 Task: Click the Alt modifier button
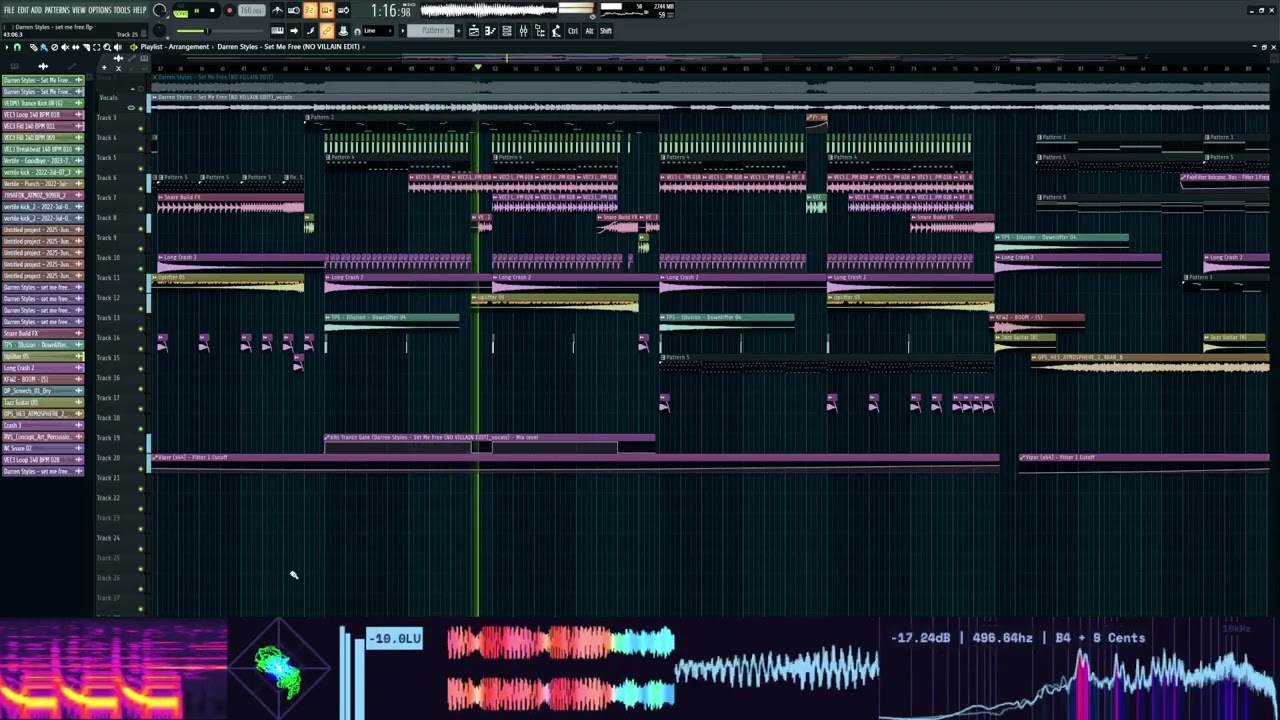(589, 31)
